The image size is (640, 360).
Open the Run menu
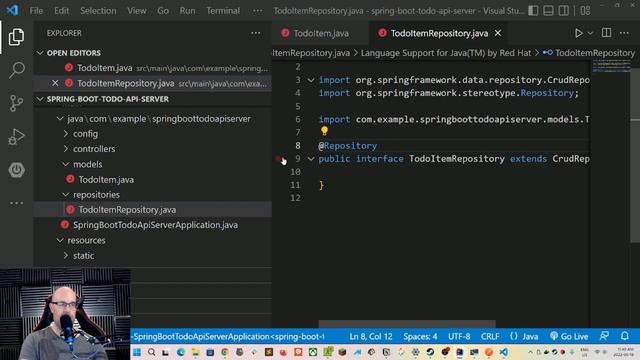187,11
